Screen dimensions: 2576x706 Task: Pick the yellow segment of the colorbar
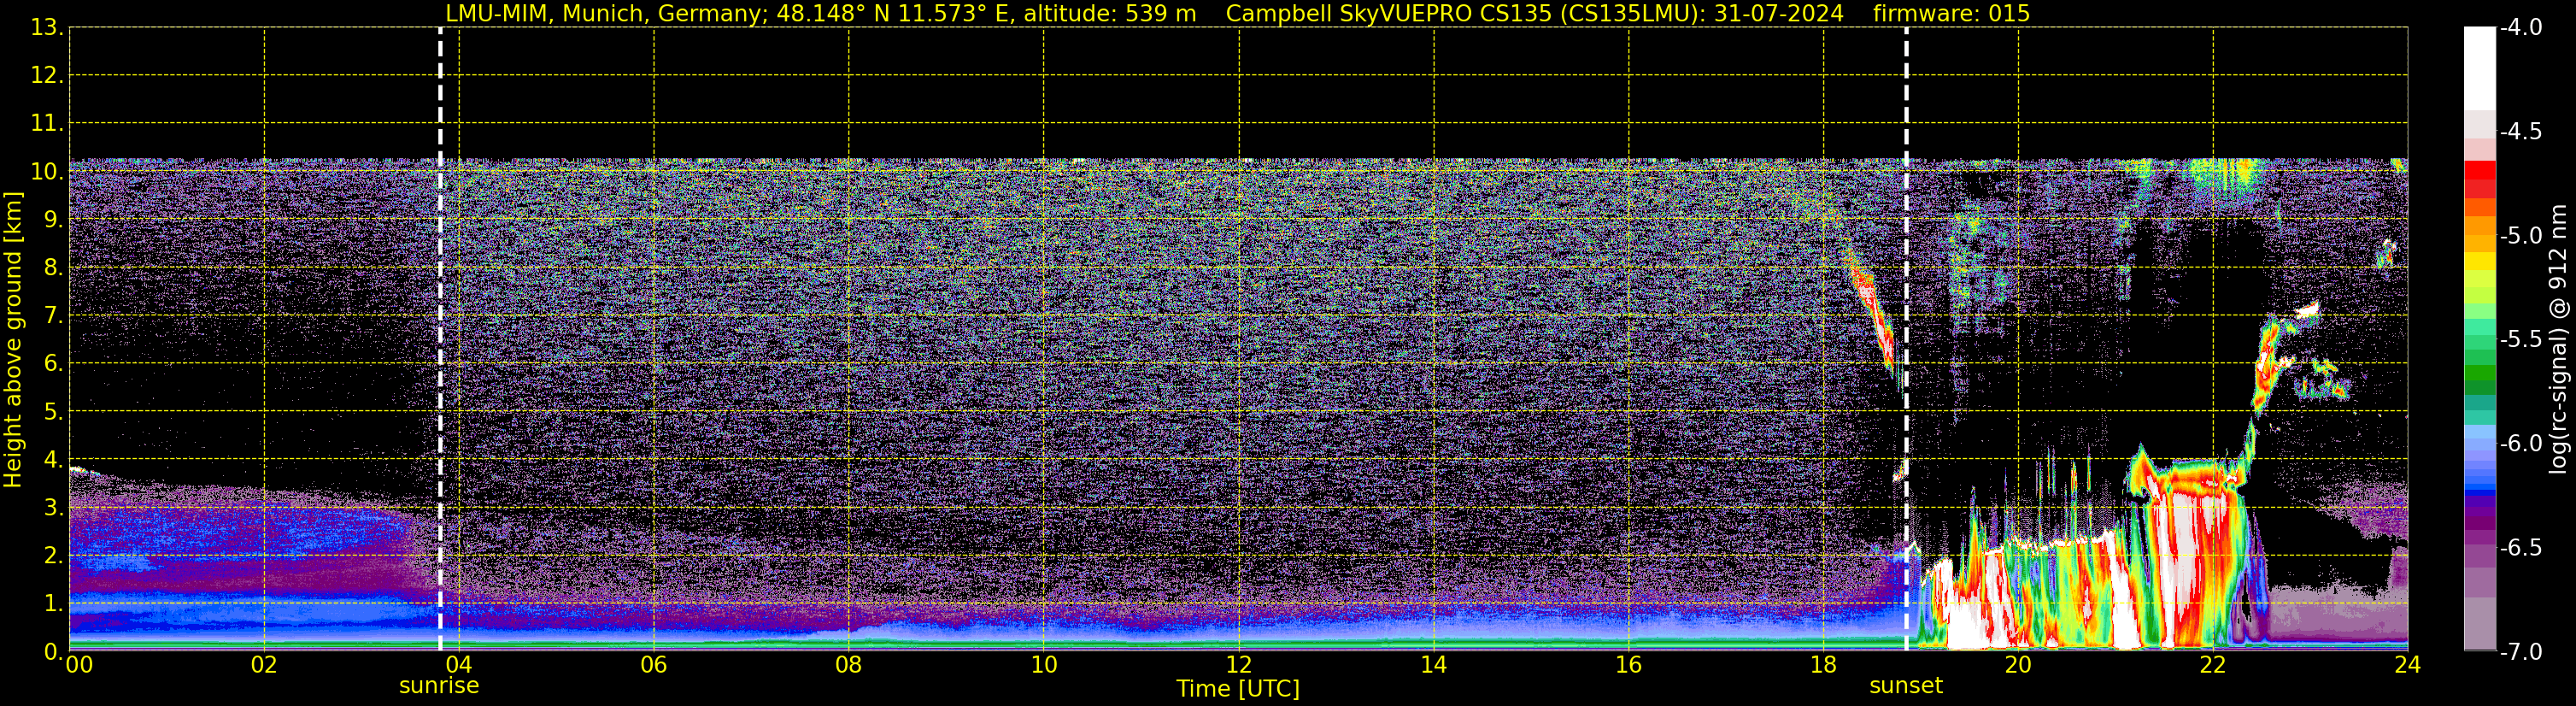(2480, 262)
